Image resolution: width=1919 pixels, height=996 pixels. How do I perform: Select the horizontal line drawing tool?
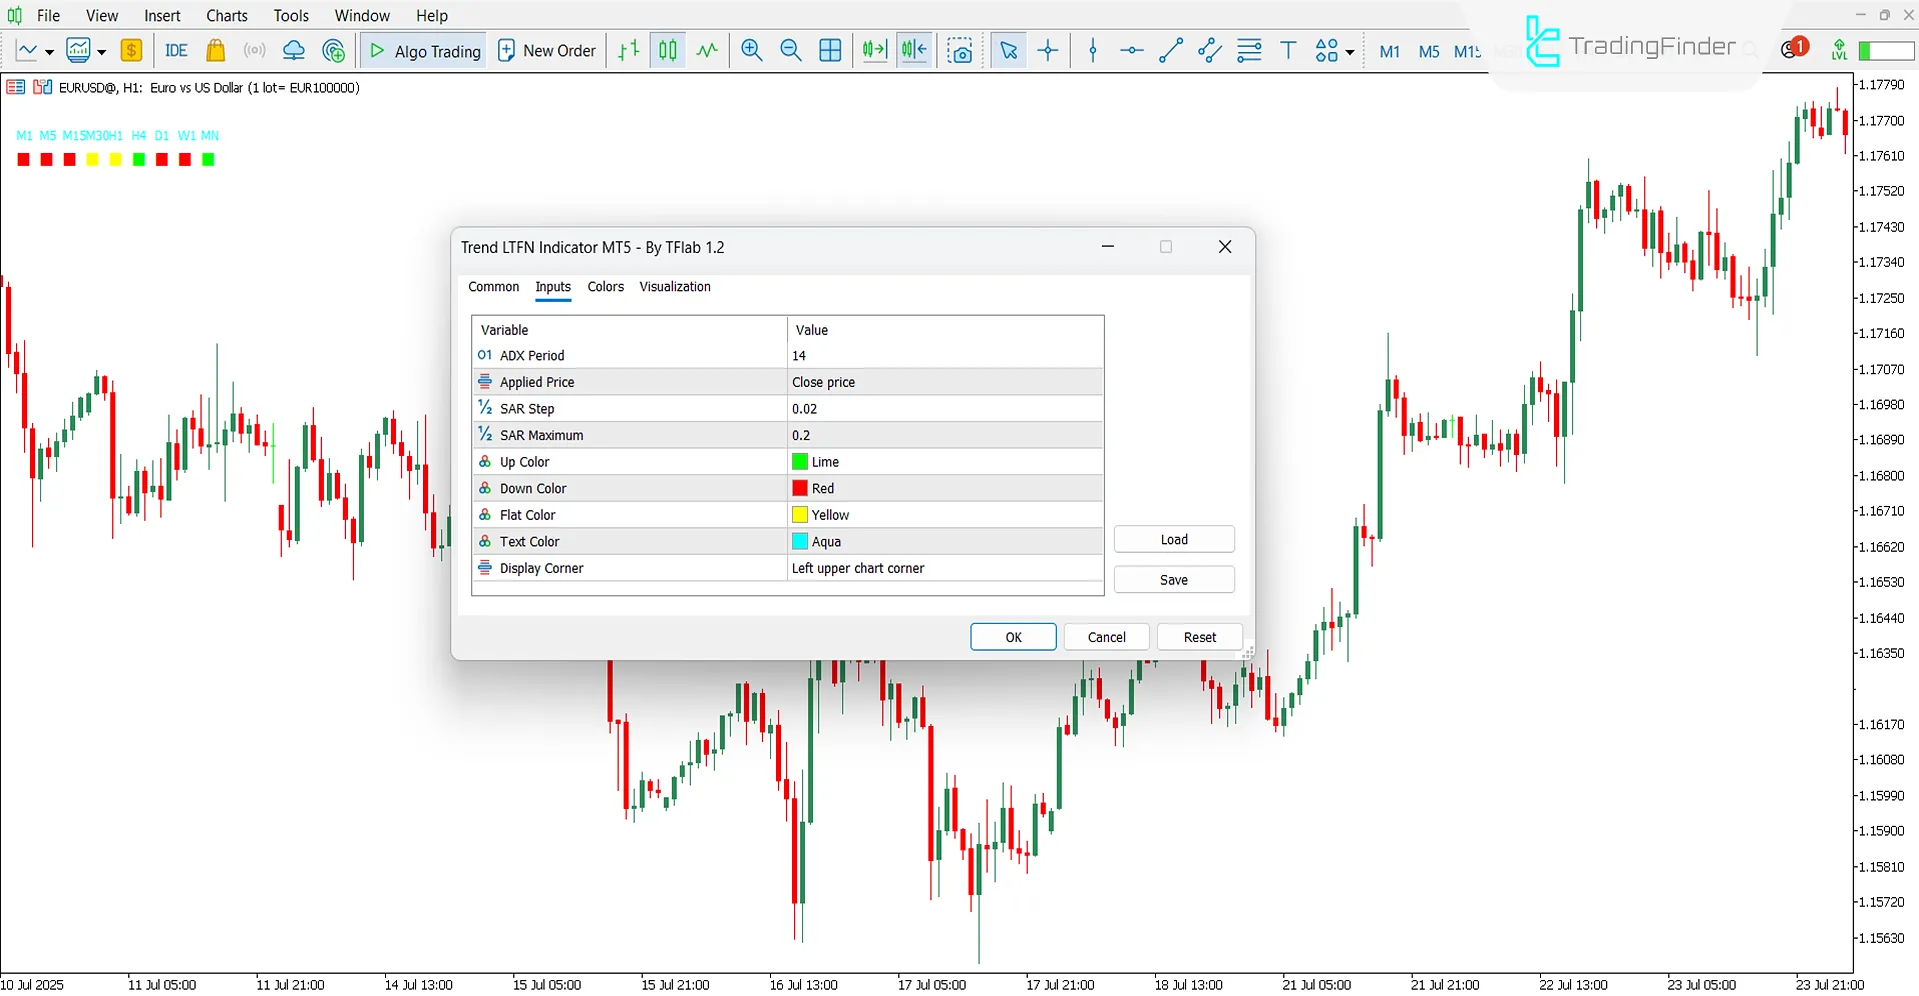(x=1130, y=50)
